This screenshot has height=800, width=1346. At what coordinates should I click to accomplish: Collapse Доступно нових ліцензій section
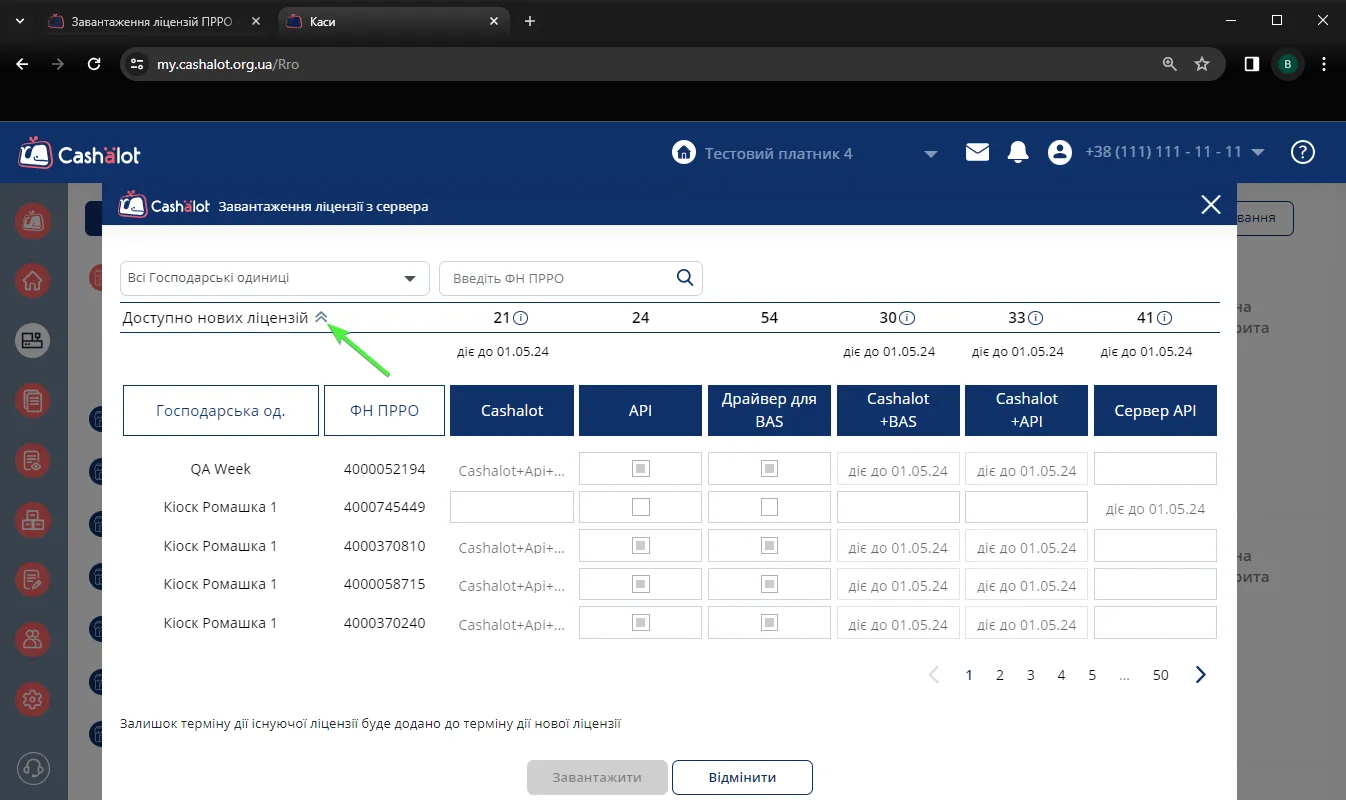[321, 317]
